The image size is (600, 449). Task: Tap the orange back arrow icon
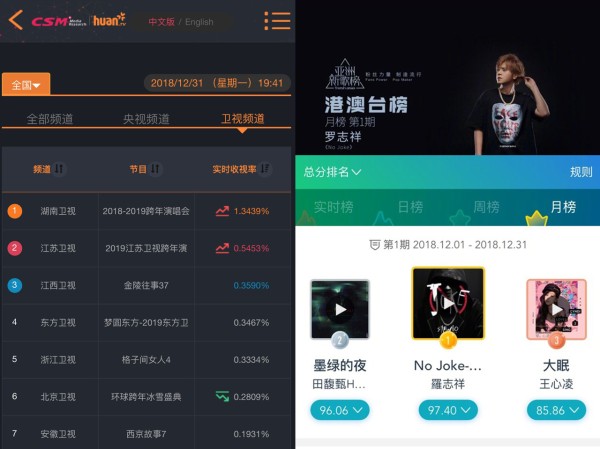pyautogui.click(x=16, y=20)
